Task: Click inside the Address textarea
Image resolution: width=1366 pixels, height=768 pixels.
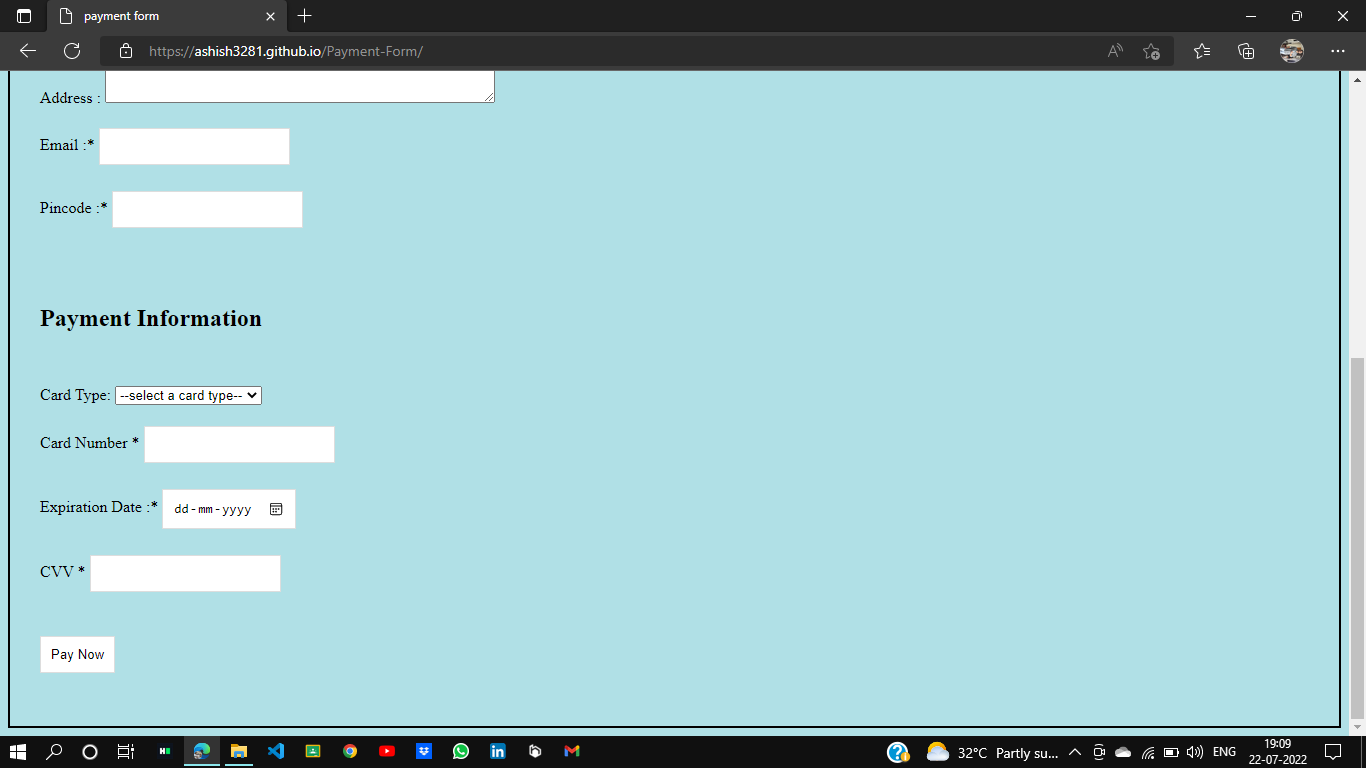Action: pyautogui.click(x=300, y=86)
